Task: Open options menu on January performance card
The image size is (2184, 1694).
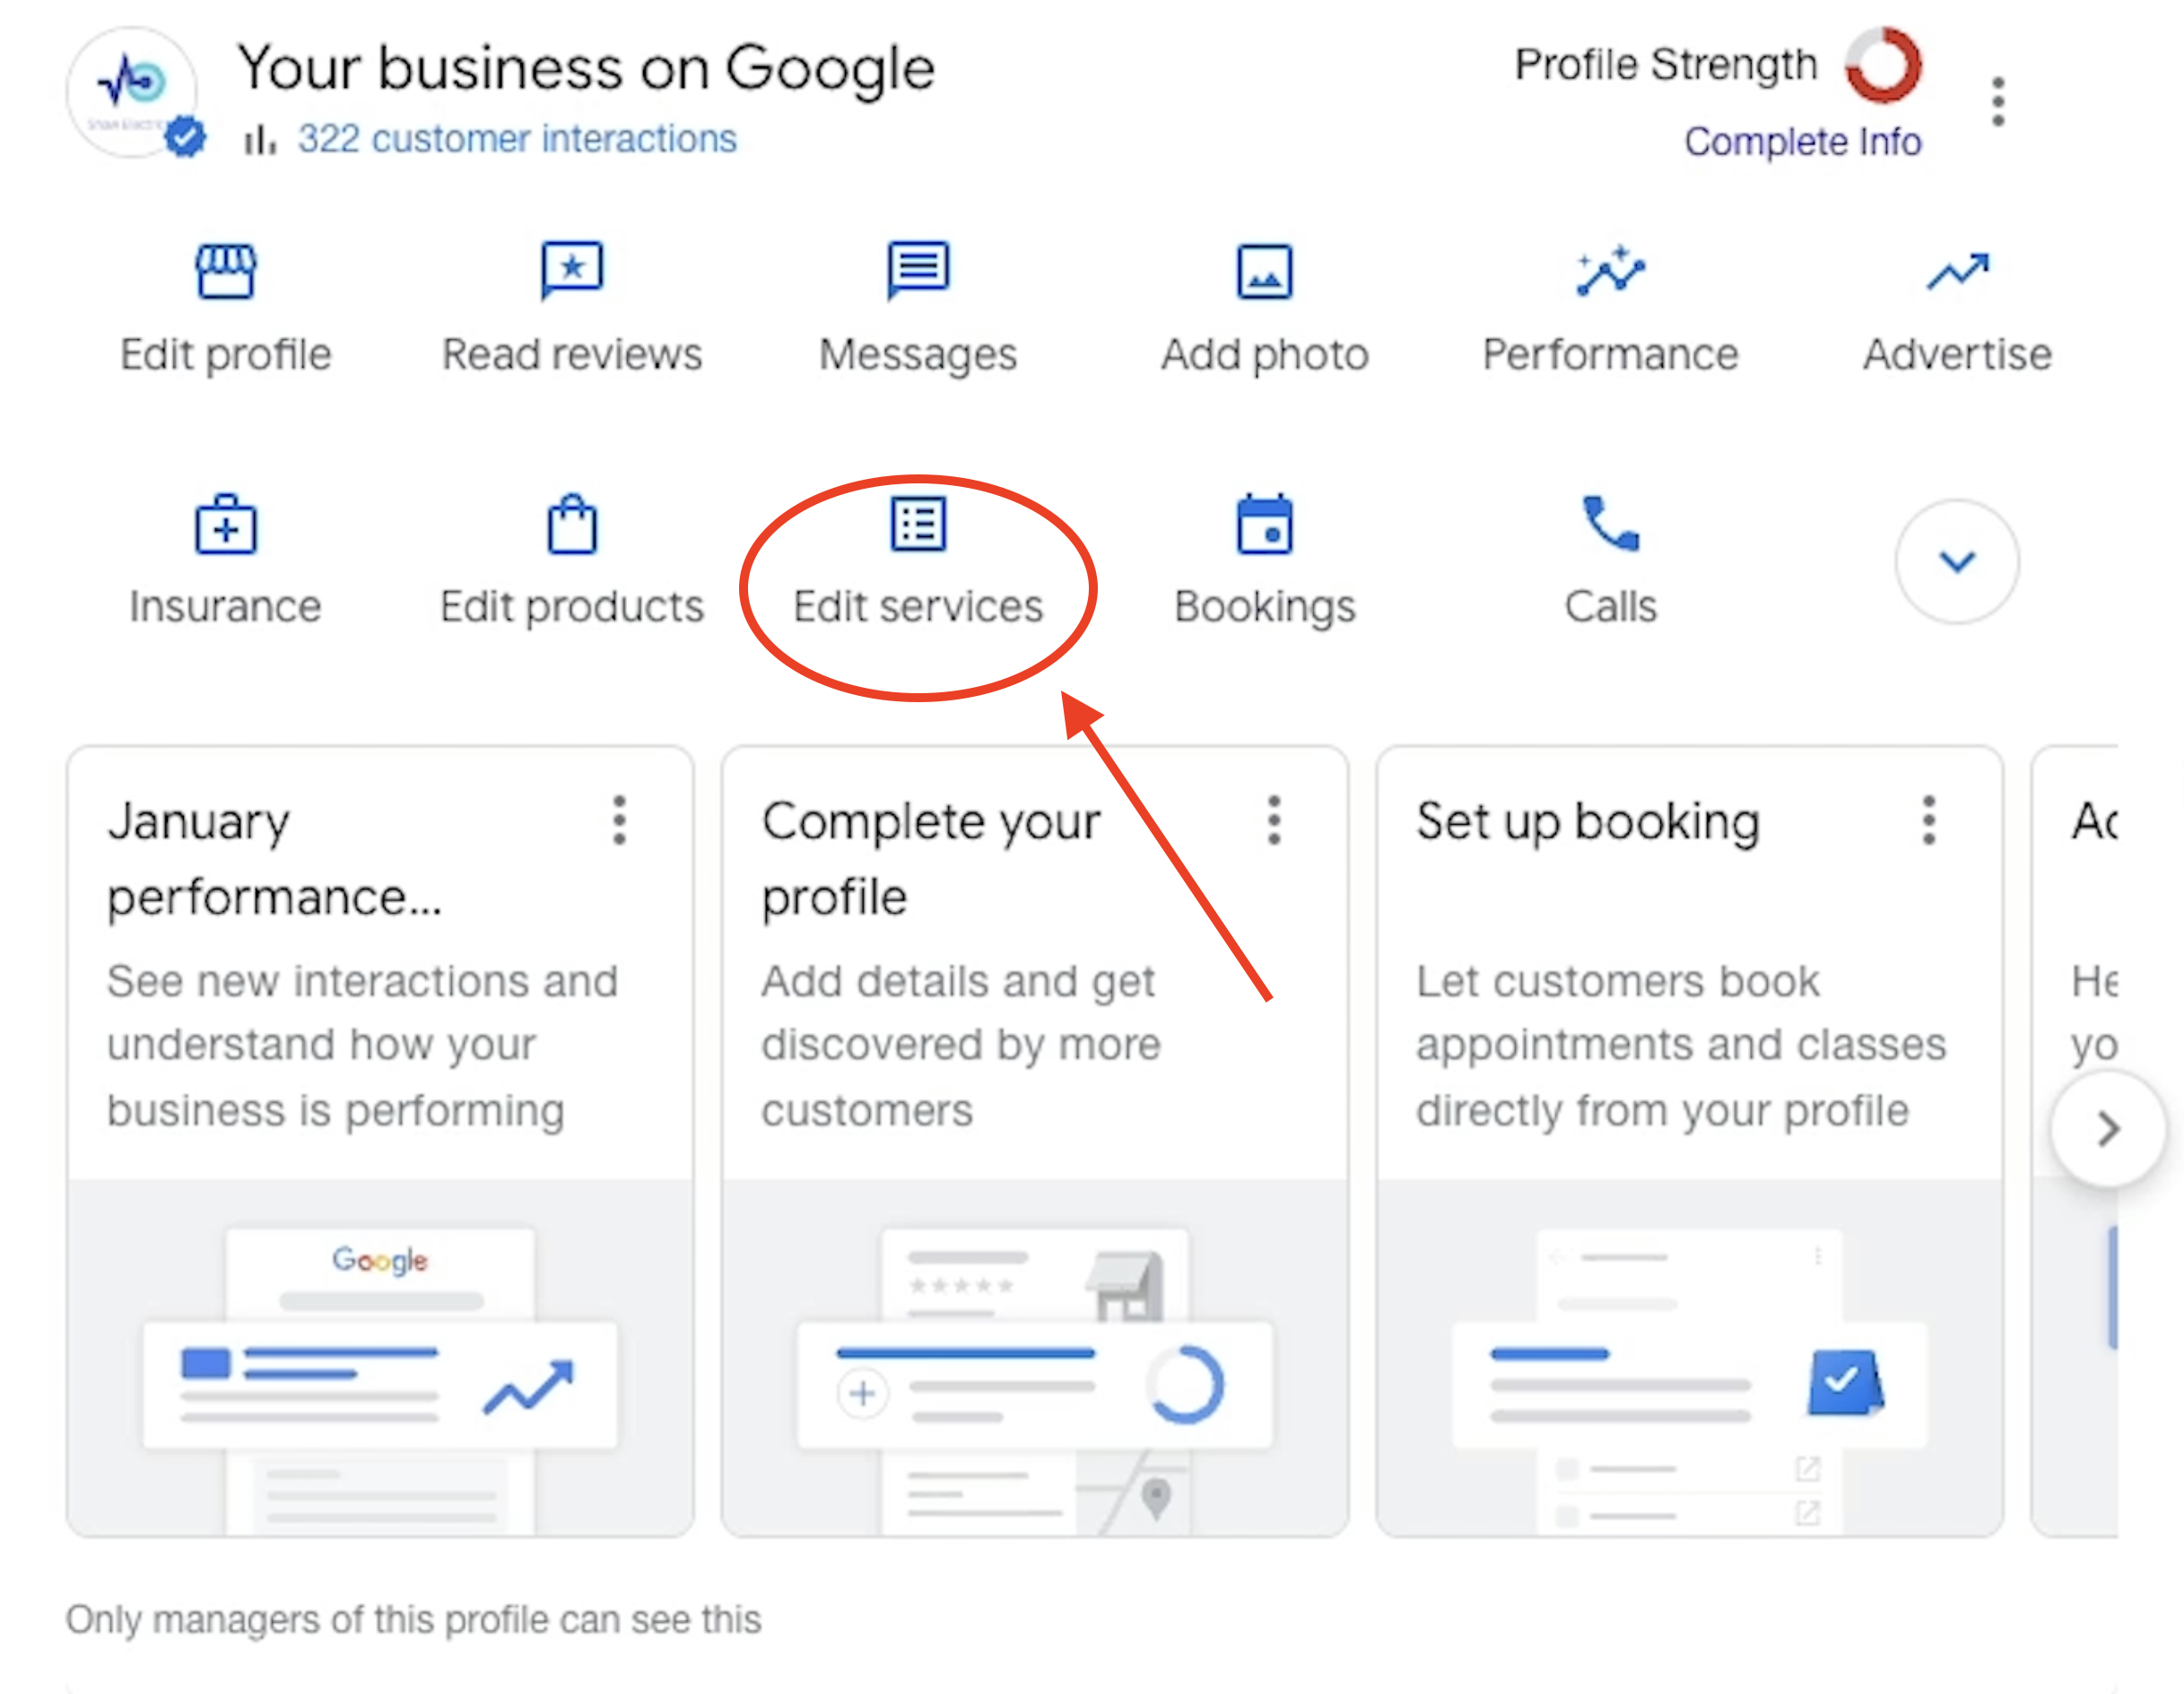Action: click(620, 820)
